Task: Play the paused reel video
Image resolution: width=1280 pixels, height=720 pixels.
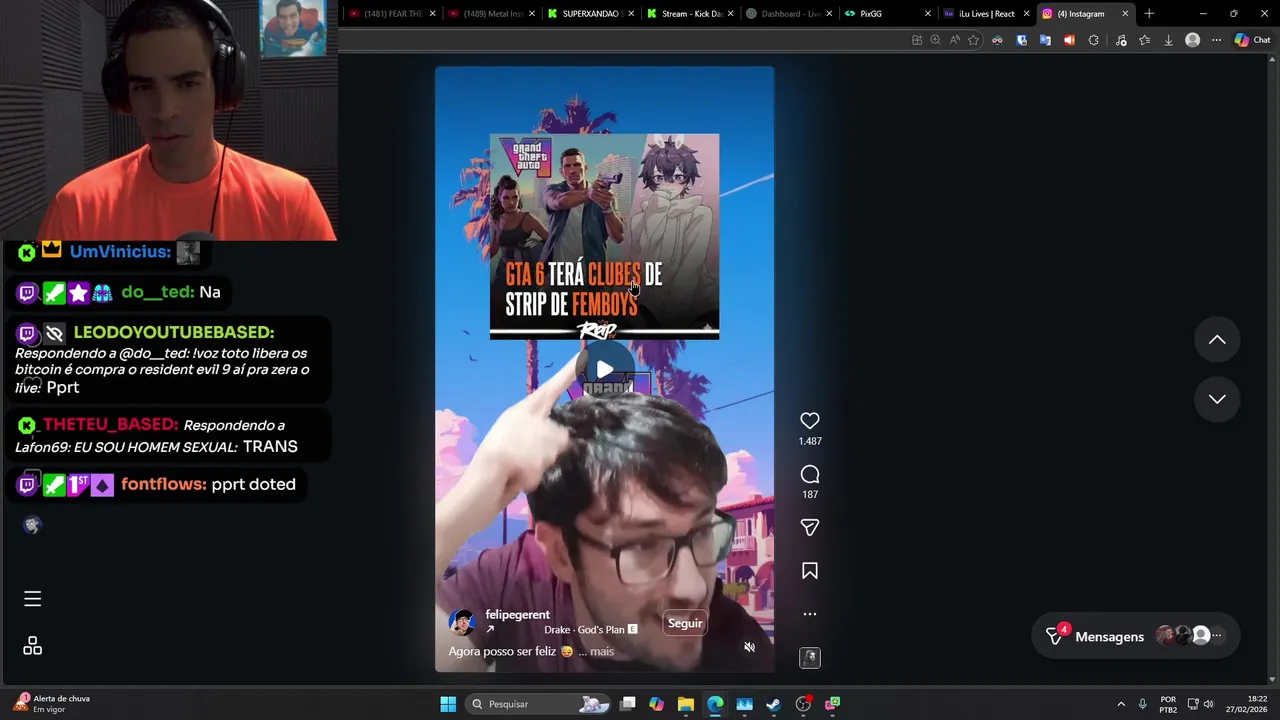Action: (x=604, y=370)
